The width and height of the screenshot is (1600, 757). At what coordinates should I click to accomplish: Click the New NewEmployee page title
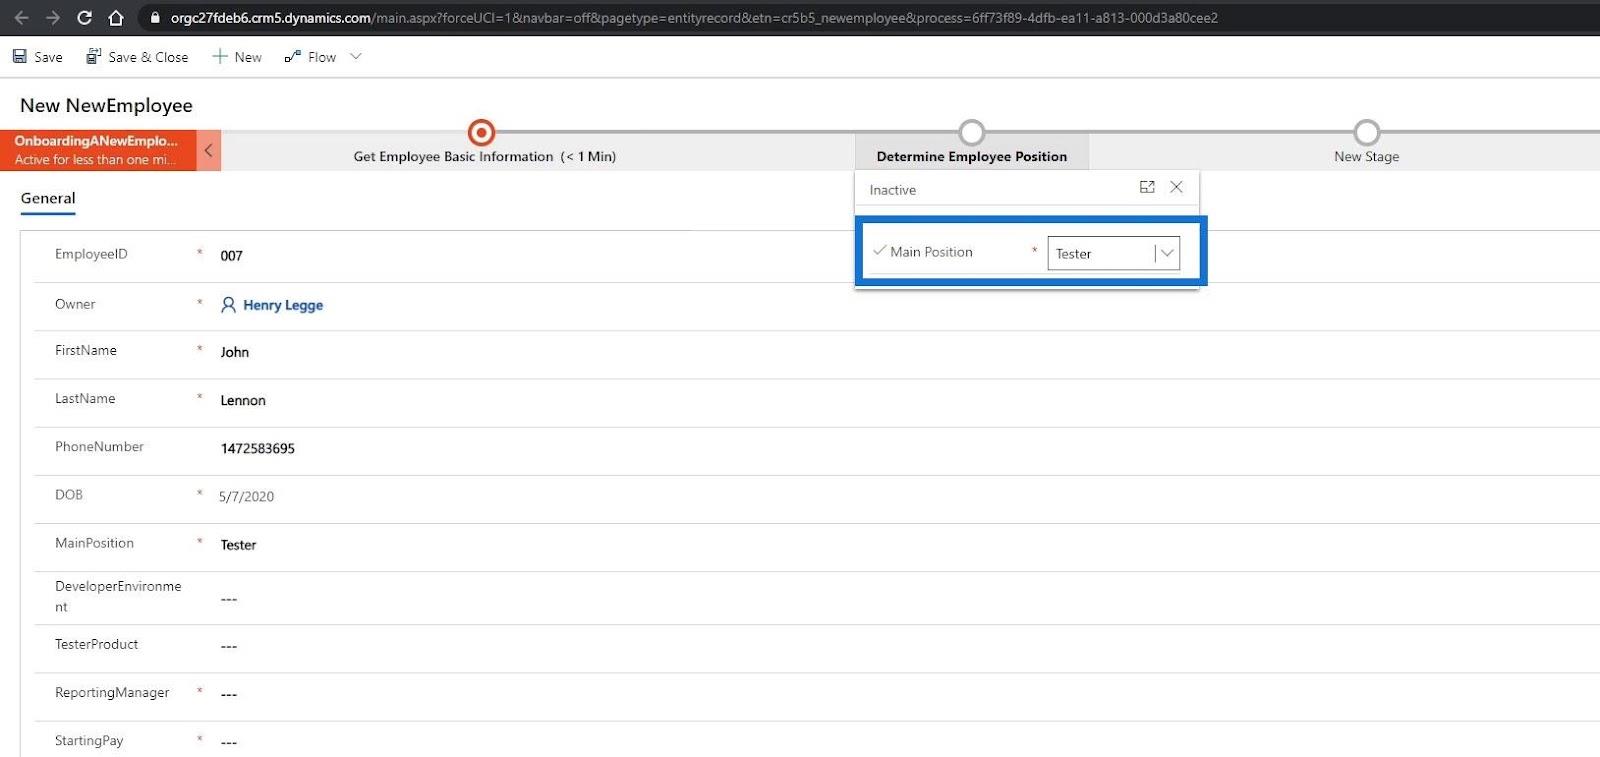pyautogui.click(x=106, y=105)
